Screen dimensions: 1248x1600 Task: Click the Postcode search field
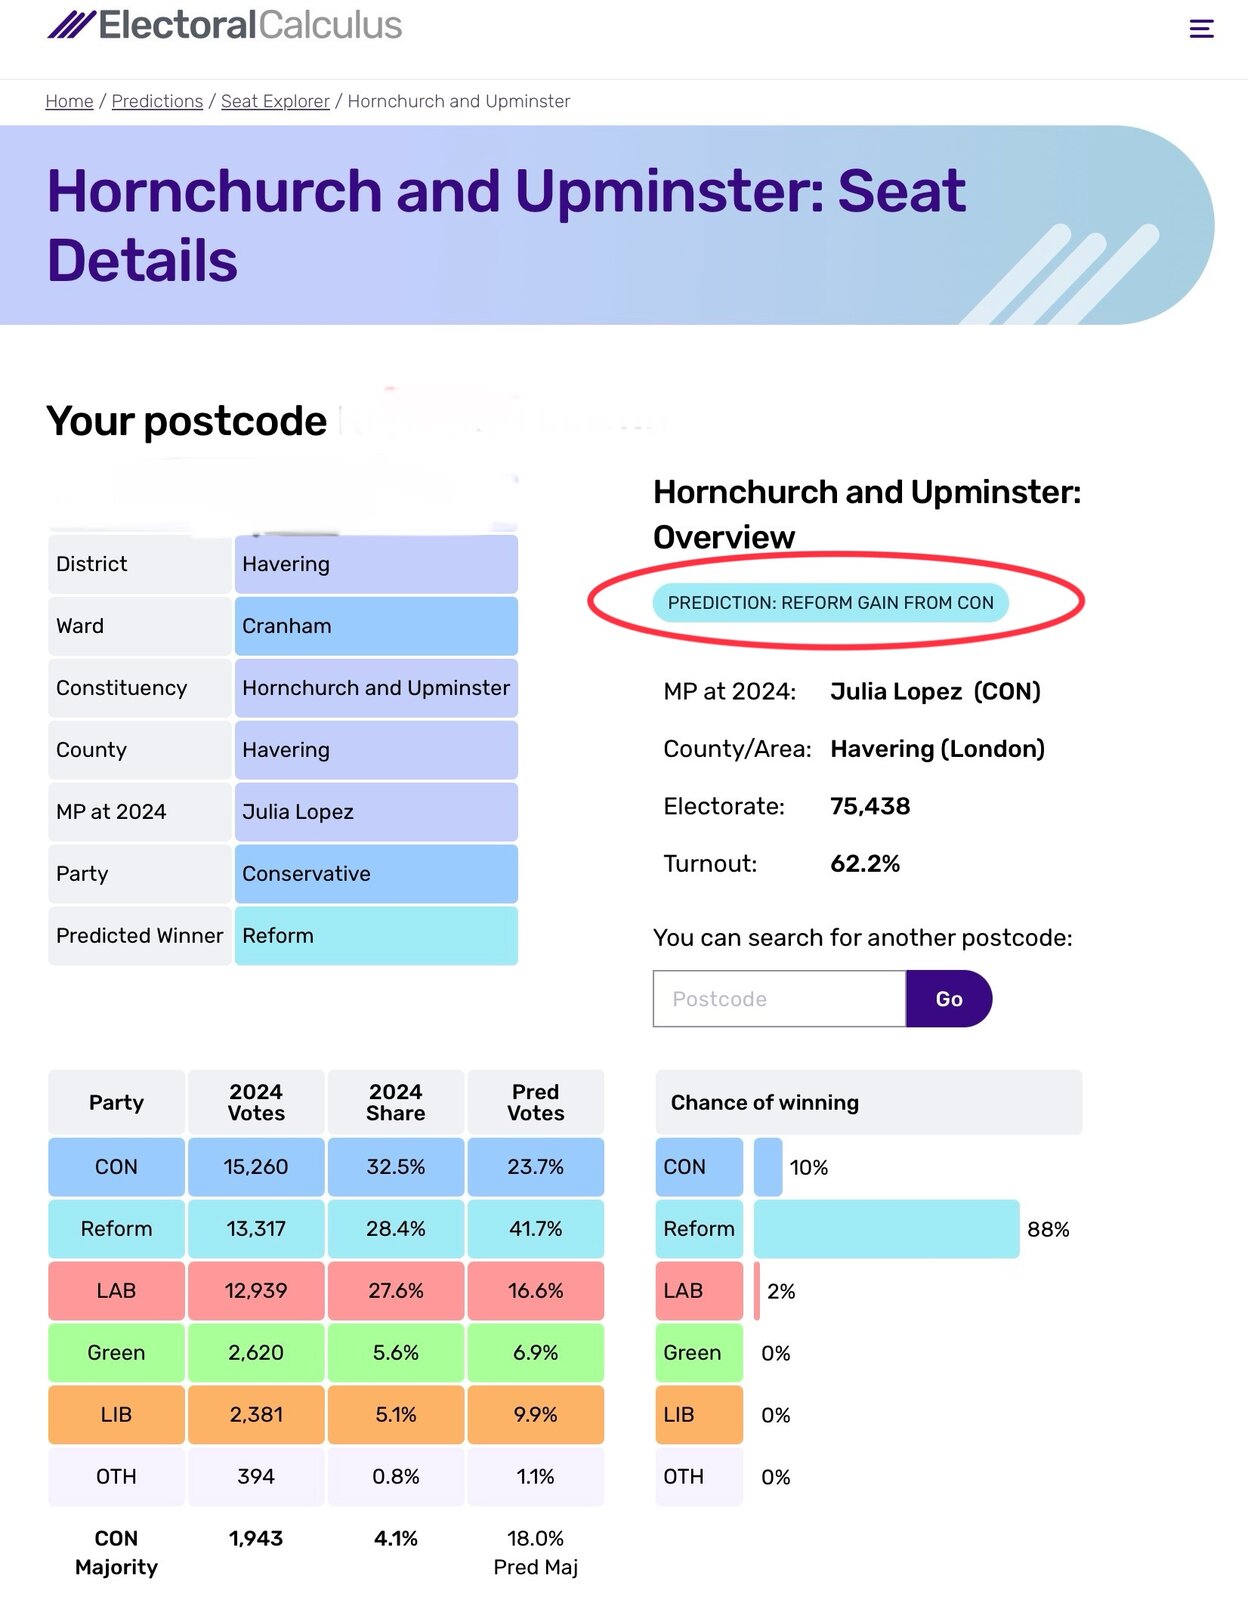click(x=779, y=999)
